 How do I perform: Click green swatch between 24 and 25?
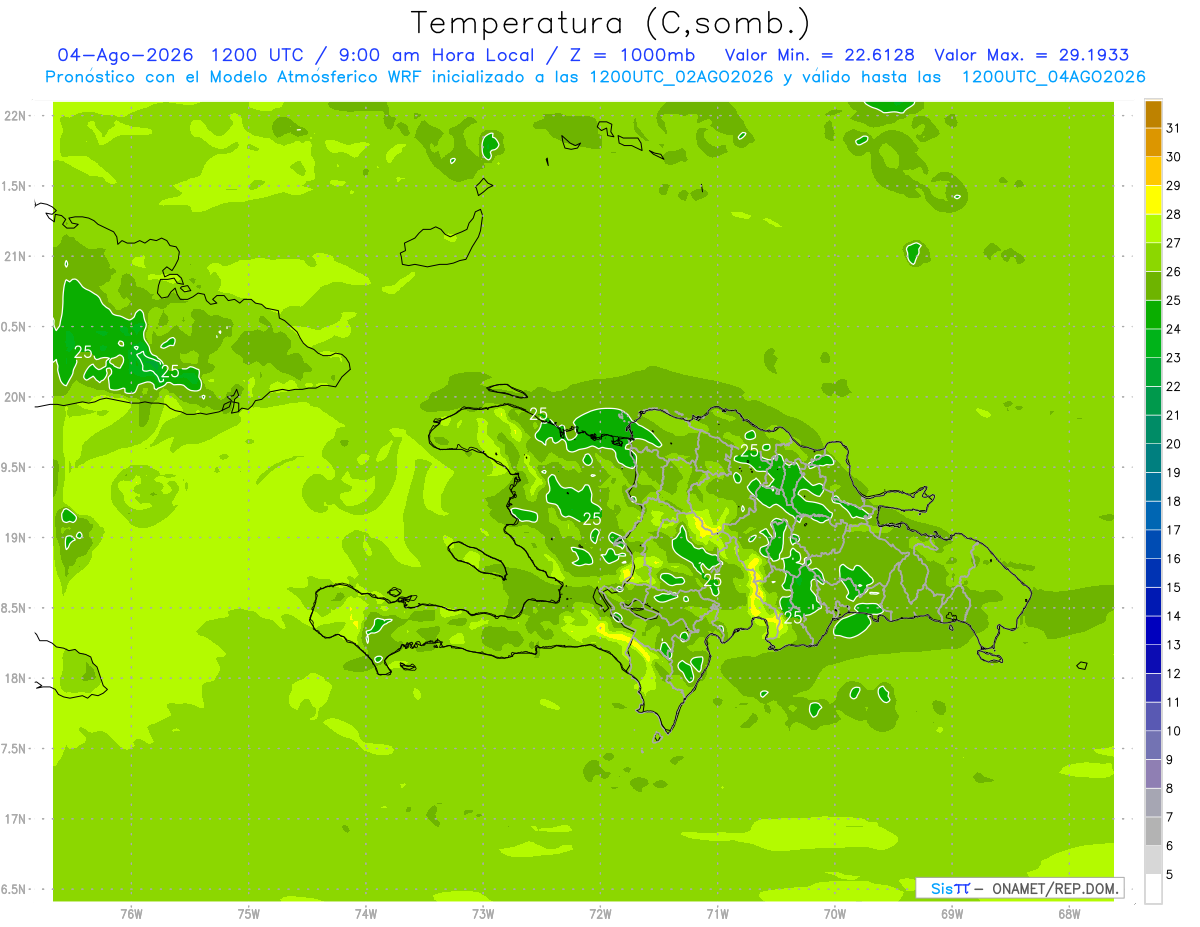pos(1153,315)
